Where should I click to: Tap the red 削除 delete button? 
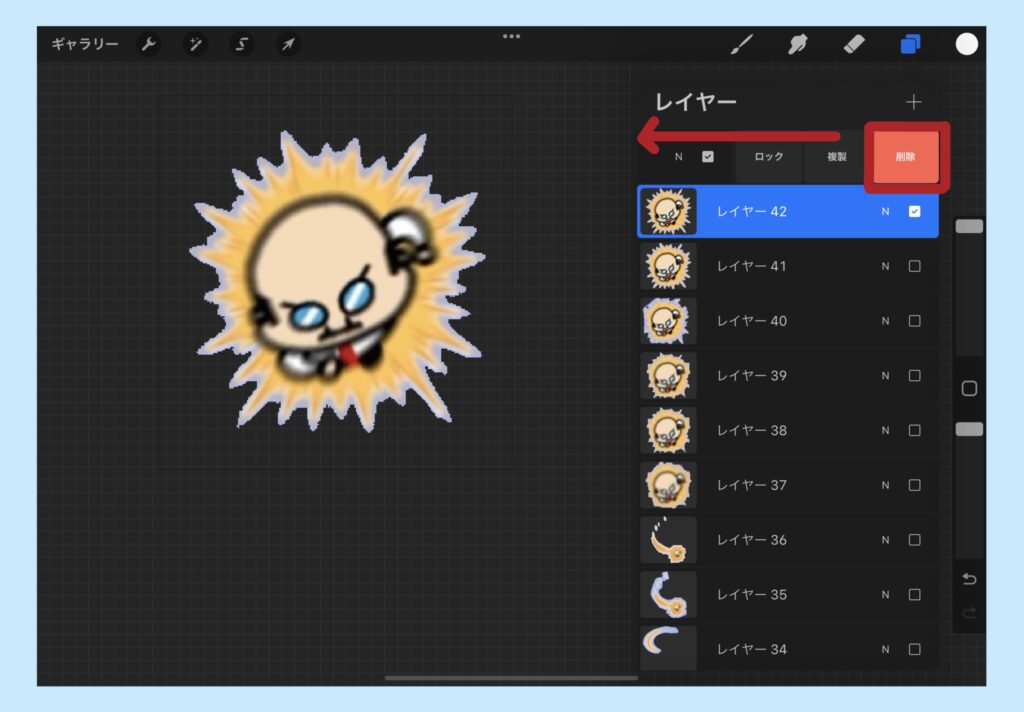905,157
